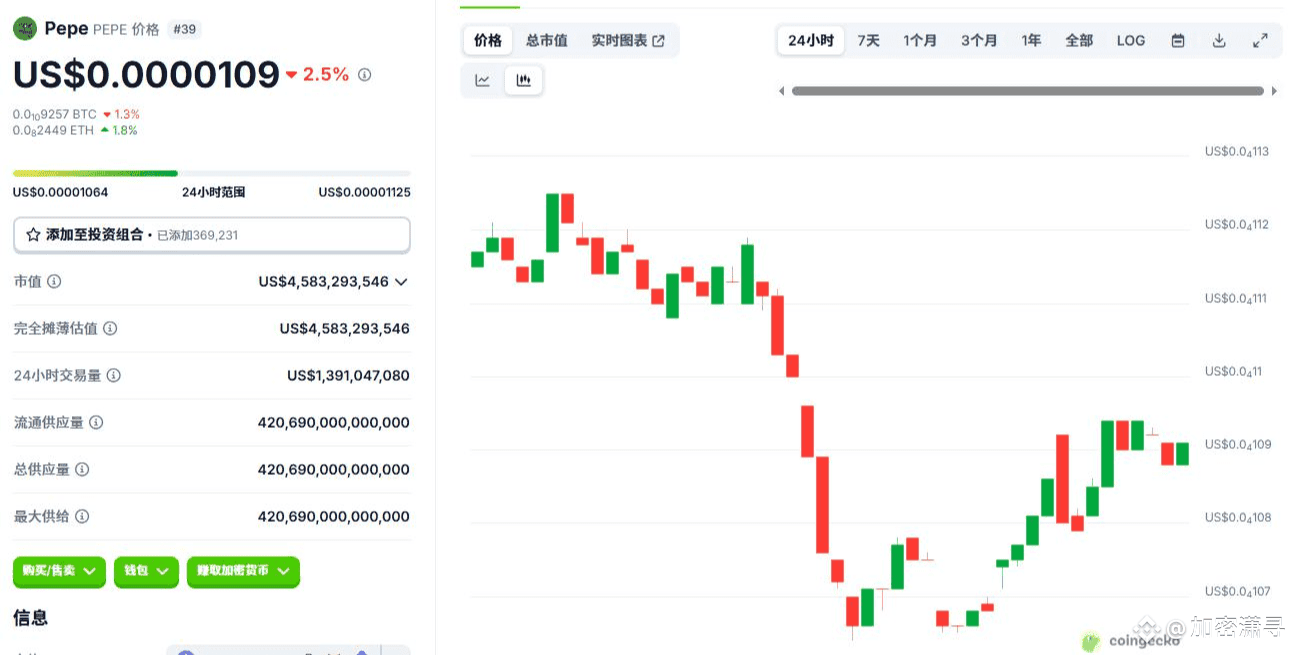Viewport: 1294px width, 655px height.
Task: Show info tooltip for 市值
Action: (54, 282)
